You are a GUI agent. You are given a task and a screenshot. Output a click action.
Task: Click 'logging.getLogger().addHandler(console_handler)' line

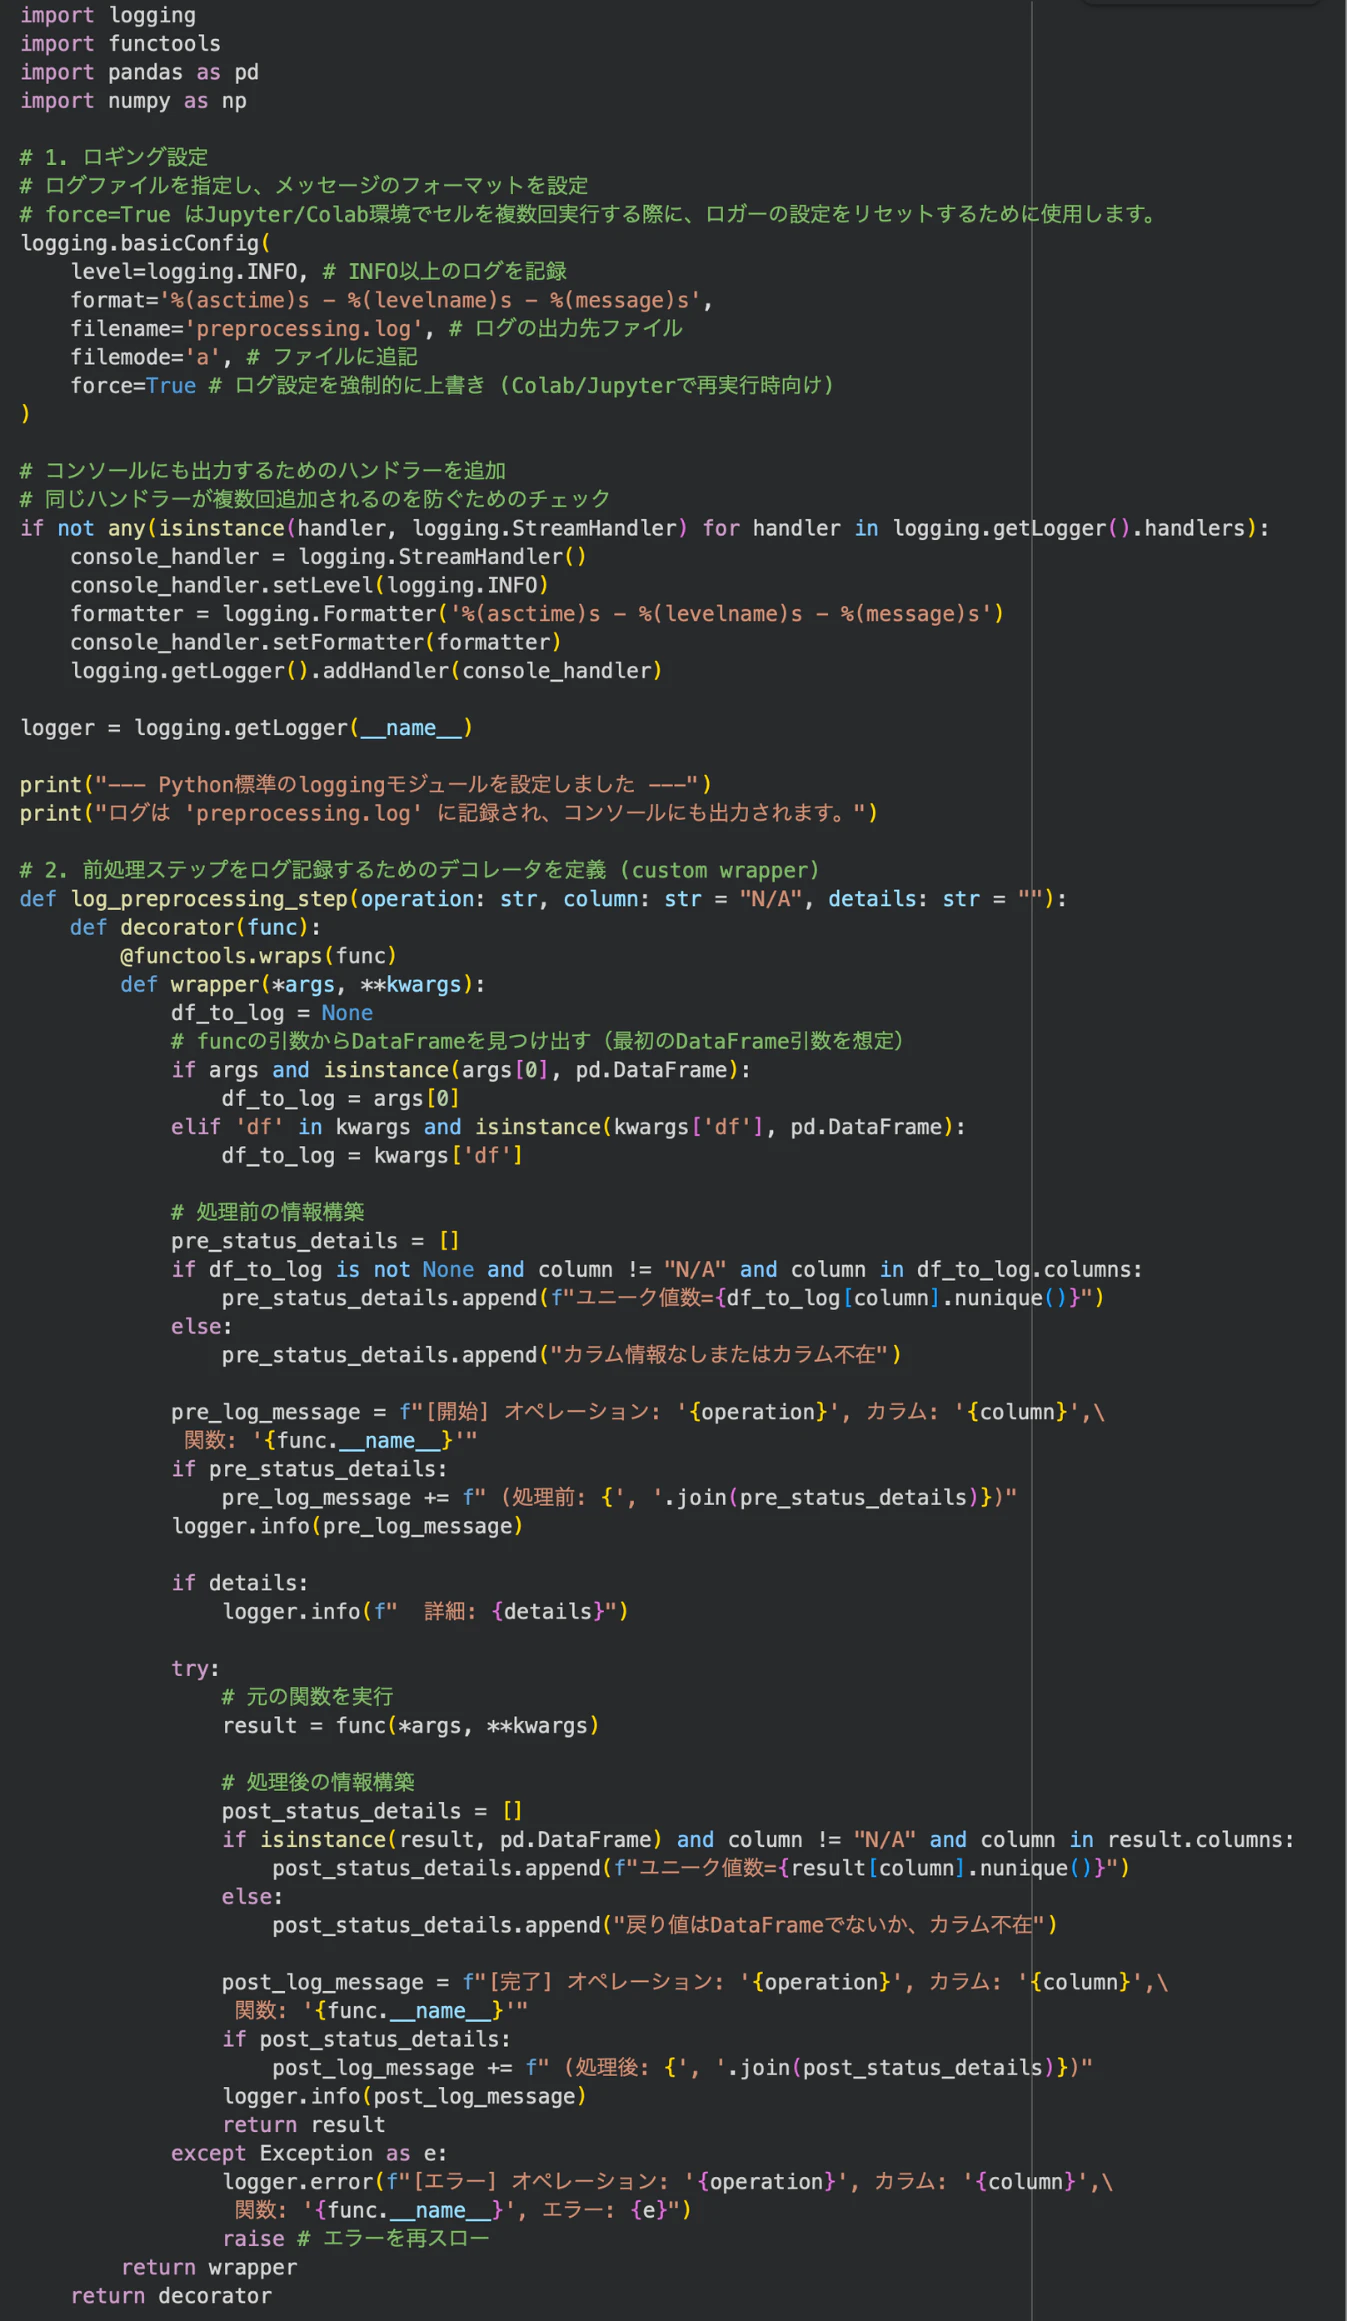point(366,671)
